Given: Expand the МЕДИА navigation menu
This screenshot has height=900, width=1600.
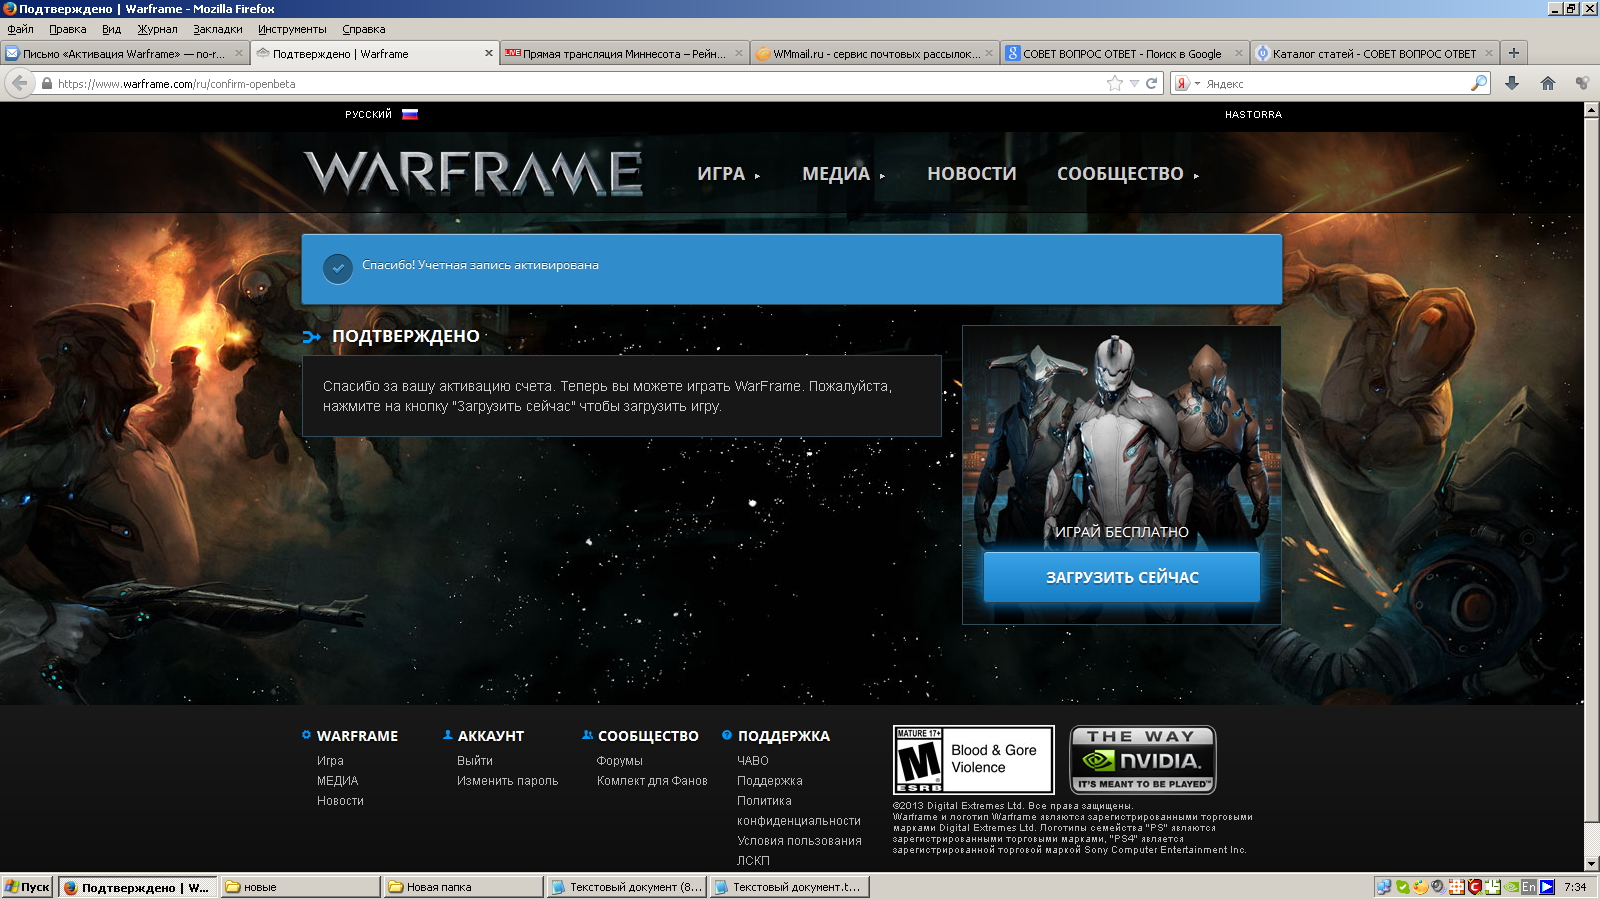Looking at the screenshot, I should tap(843, 174).
